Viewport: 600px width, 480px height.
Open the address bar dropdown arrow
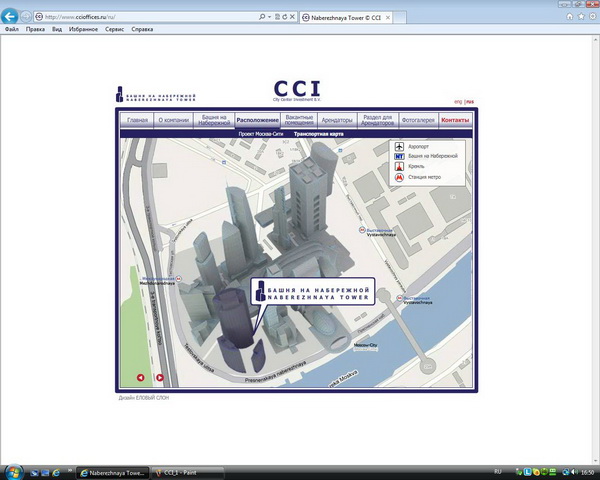point(269,17)
